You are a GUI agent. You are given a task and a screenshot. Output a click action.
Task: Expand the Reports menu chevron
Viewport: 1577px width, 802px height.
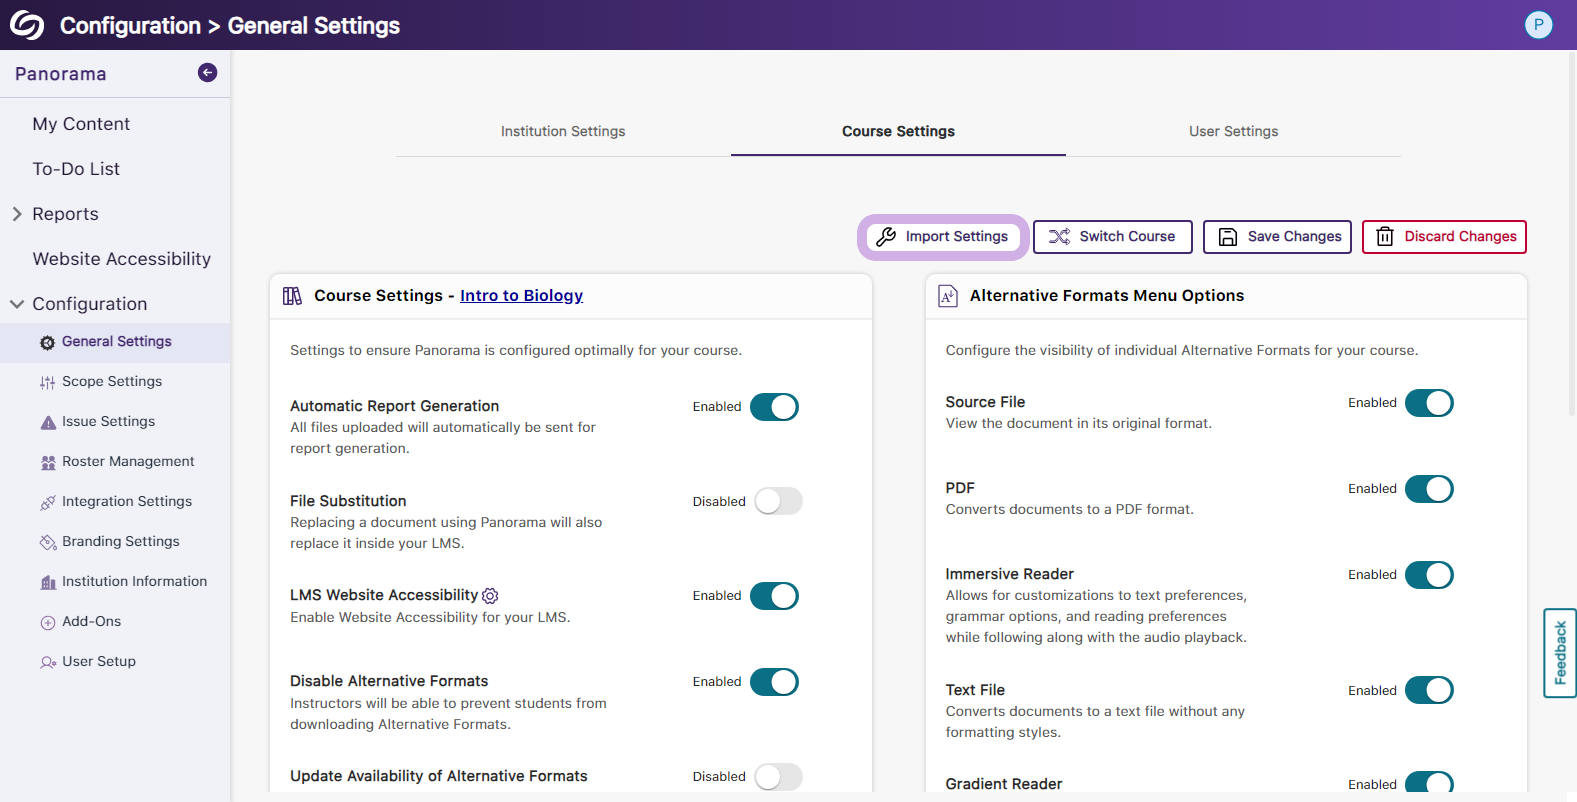coord(17,214)
